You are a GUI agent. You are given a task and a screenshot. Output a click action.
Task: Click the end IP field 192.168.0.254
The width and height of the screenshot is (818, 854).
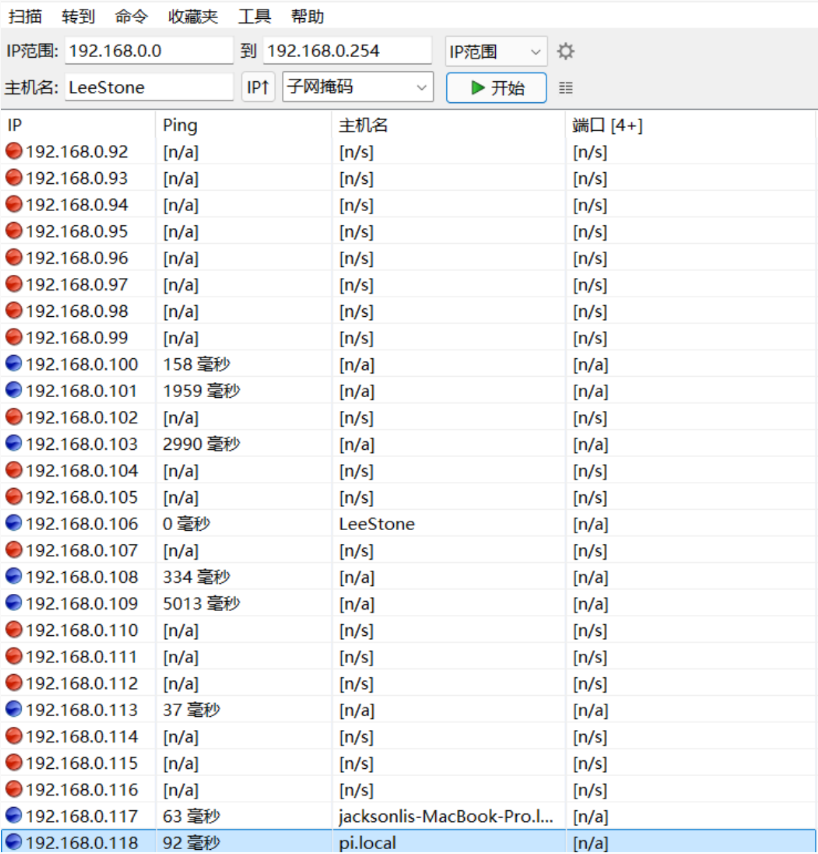coord(347,51)
